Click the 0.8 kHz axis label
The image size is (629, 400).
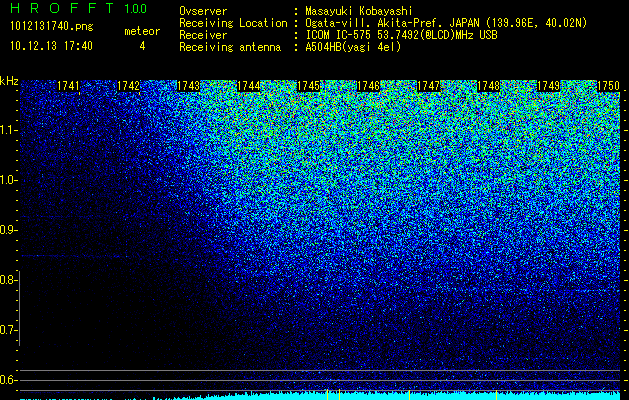point(8,280)
